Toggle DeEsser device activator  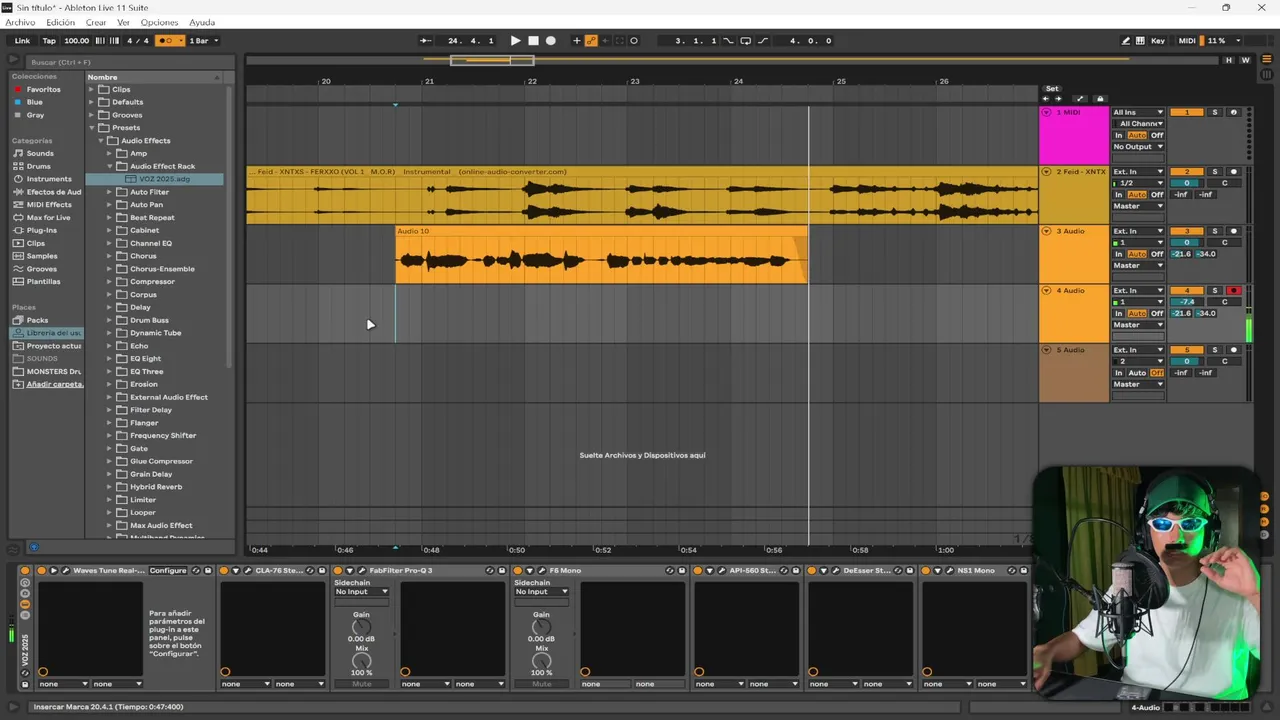pos(813,571)
